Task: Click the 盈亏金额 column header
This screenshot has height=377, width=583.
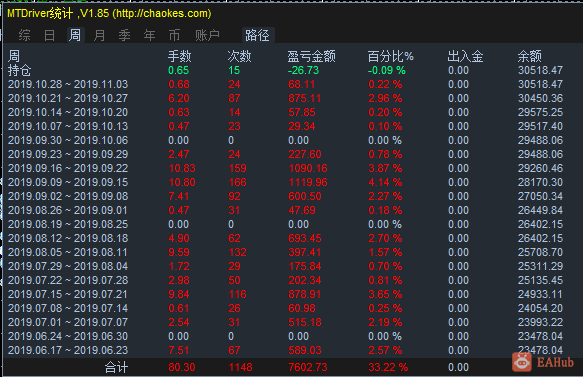Action: coord(311,57)
